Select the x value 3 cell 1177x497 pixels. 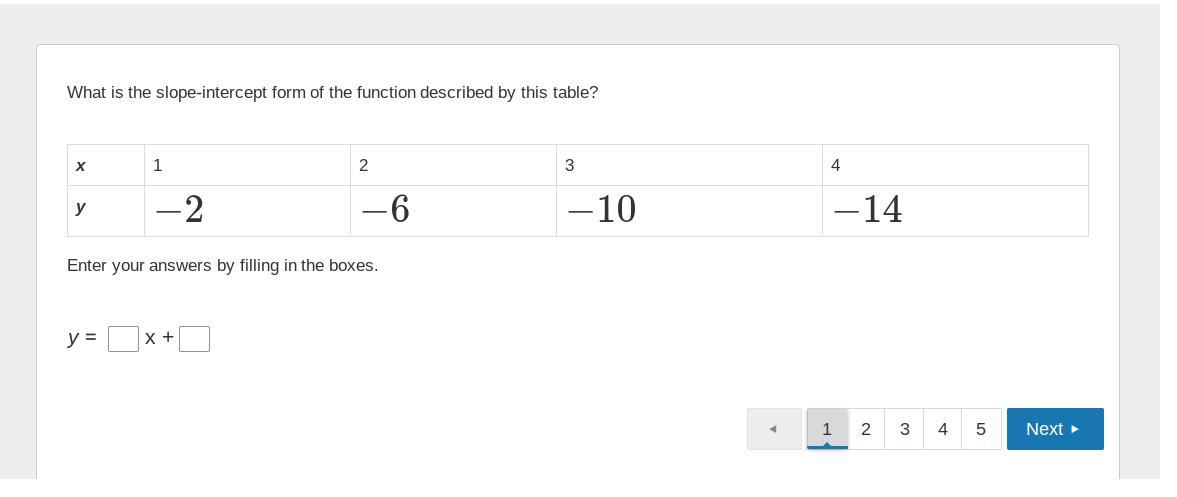[x=689, y=165]
